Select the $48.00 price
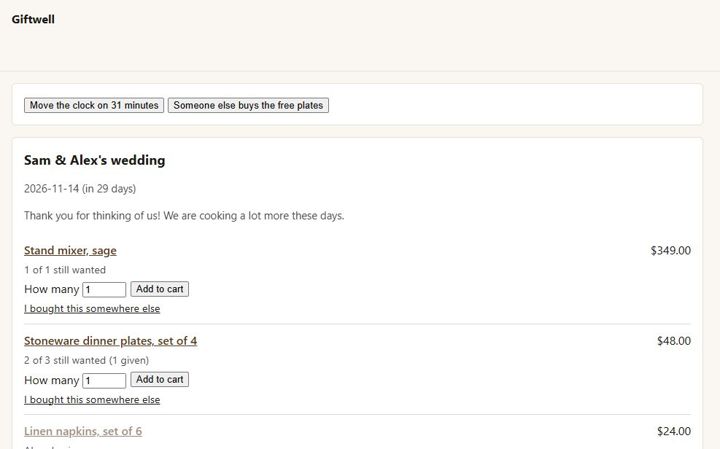720x449 pixels. click(x=674, y=341)
